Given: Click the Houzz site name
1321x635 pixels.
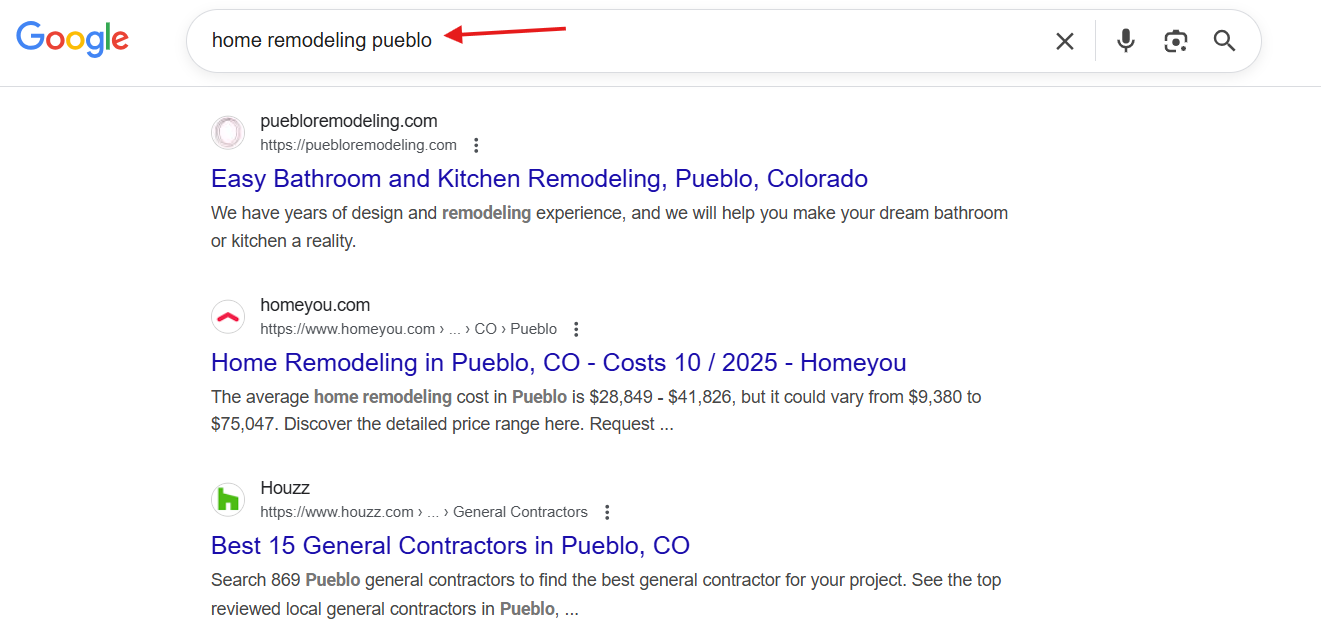Looking at the screenshot, I should [285, 488].
